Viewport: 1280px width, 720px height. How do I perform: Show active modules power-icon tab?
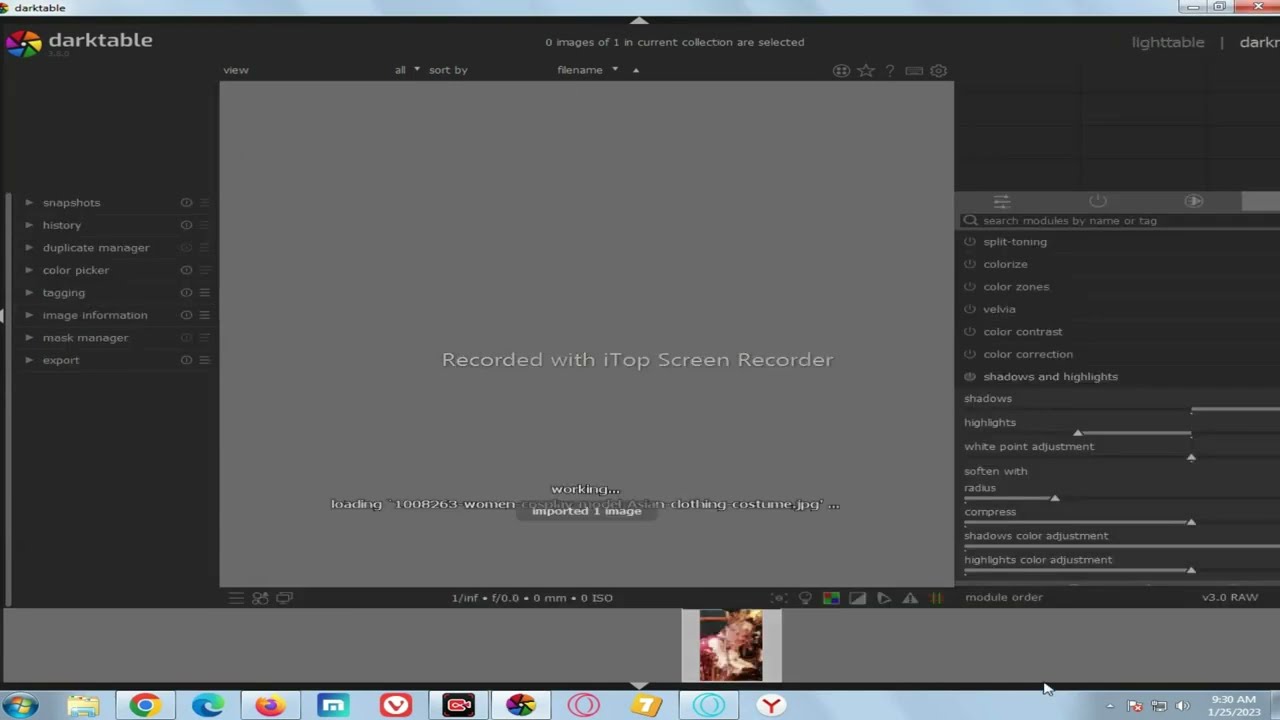coord(1097,201)
